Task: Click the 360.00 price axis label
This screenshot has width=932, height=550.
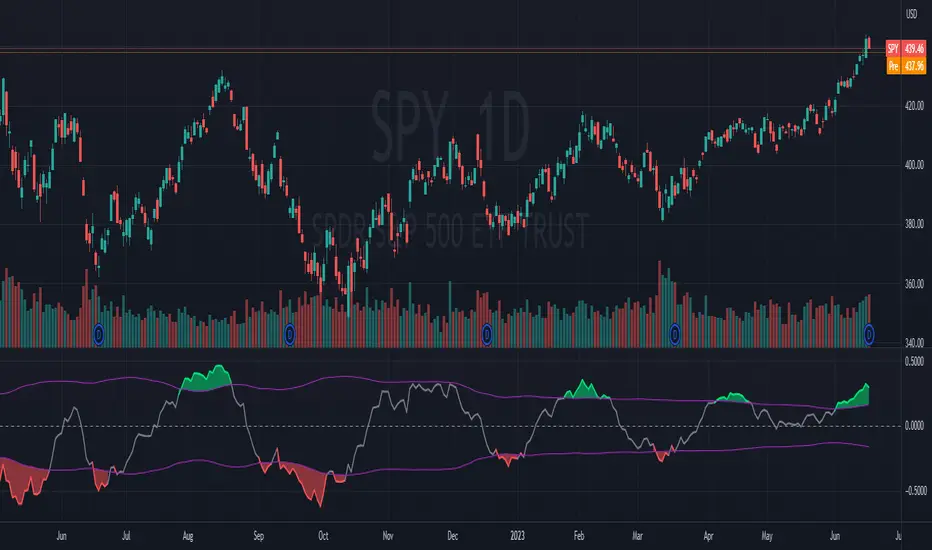Action: [x=914, y=284]
